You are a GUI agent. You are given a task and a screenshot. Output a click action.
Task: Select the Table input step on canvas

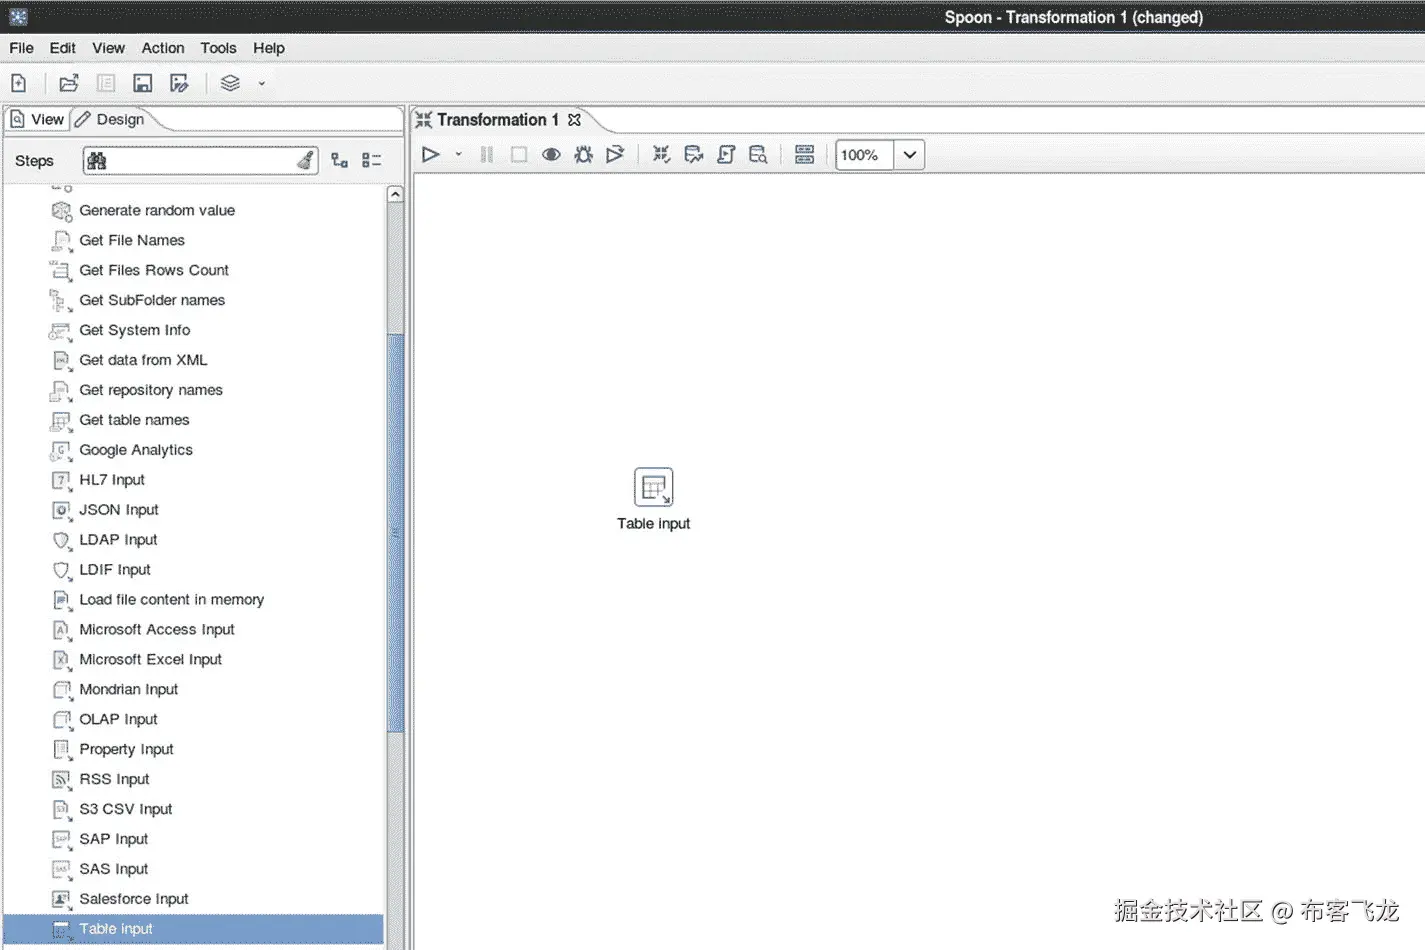coord(654,488)
